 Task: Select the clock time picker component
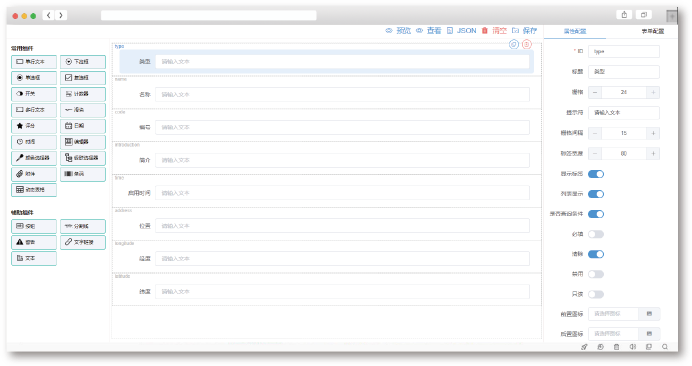(x=34, y=142)
